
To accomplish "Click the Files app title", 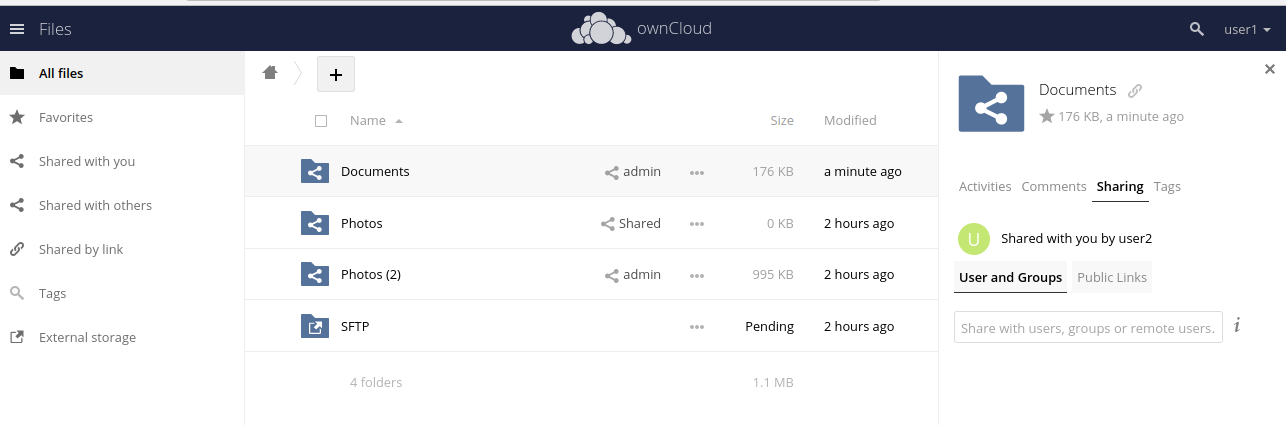I will pyautogui.click(x=55, y=29).
